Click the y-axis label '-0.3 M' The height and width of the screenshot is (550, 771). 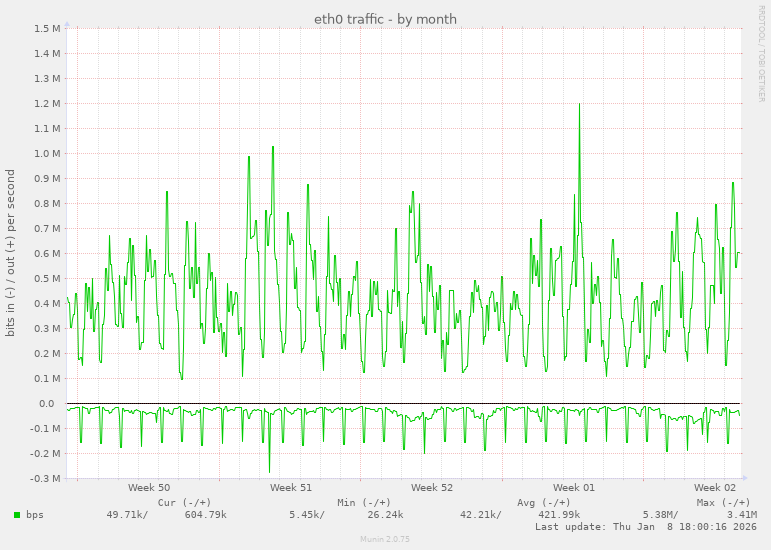(x=45, y=479)
